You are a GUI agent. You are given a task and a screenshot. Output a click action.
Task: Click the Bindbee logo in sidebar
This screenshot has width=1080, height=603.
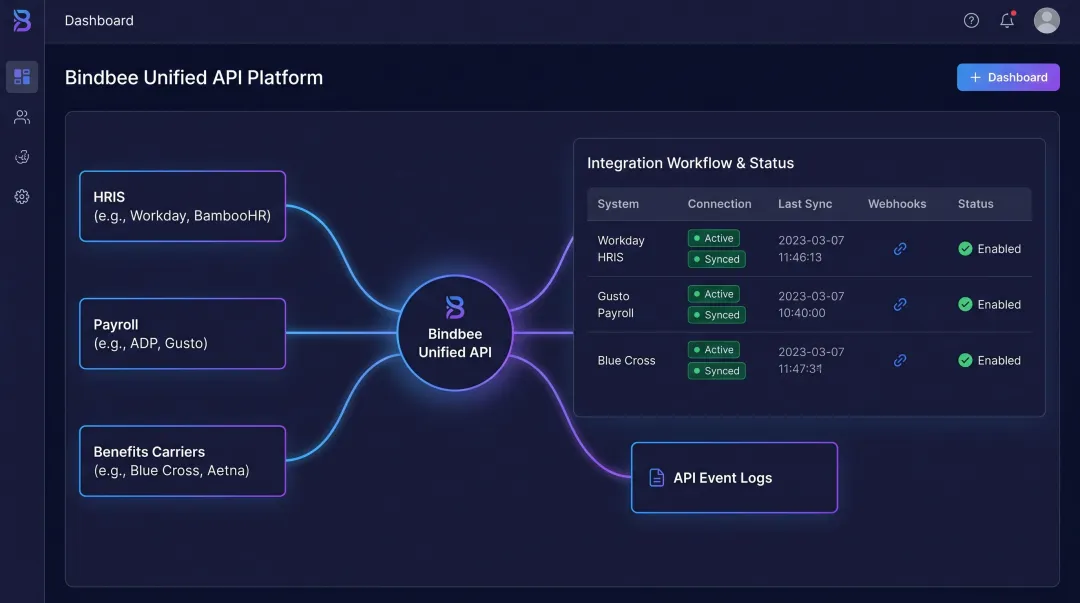tap(22, 21)
